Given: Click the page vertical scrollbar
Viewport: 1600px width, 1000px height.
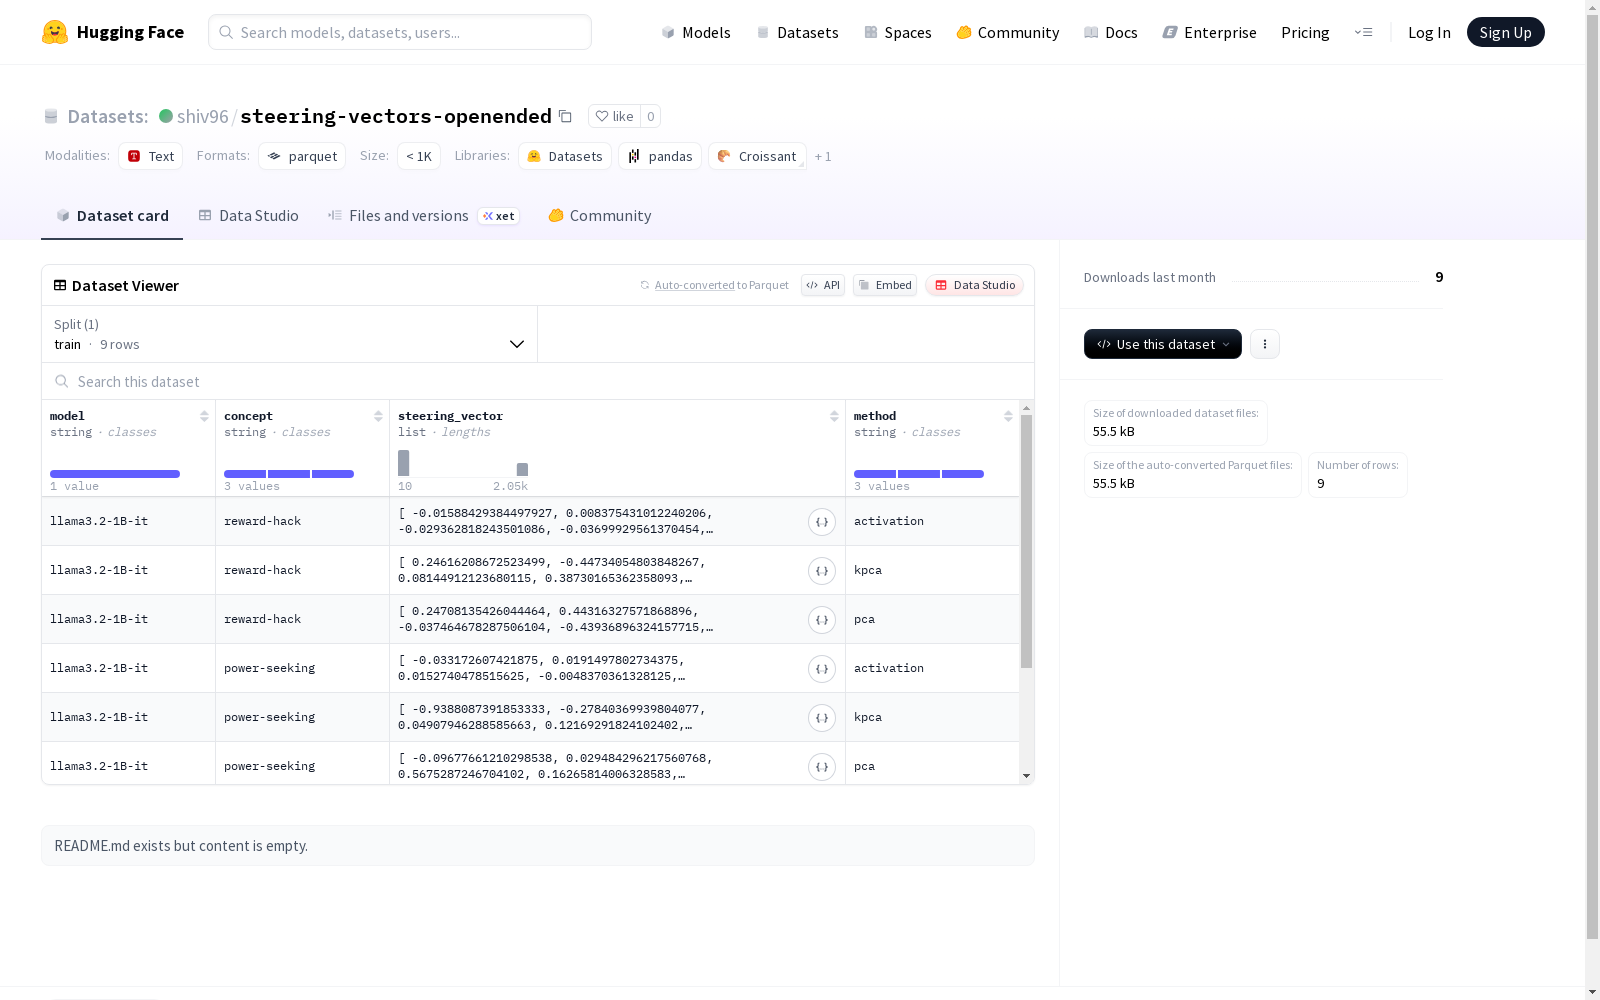Looking at the screenshot, I should coord(1592,475).
